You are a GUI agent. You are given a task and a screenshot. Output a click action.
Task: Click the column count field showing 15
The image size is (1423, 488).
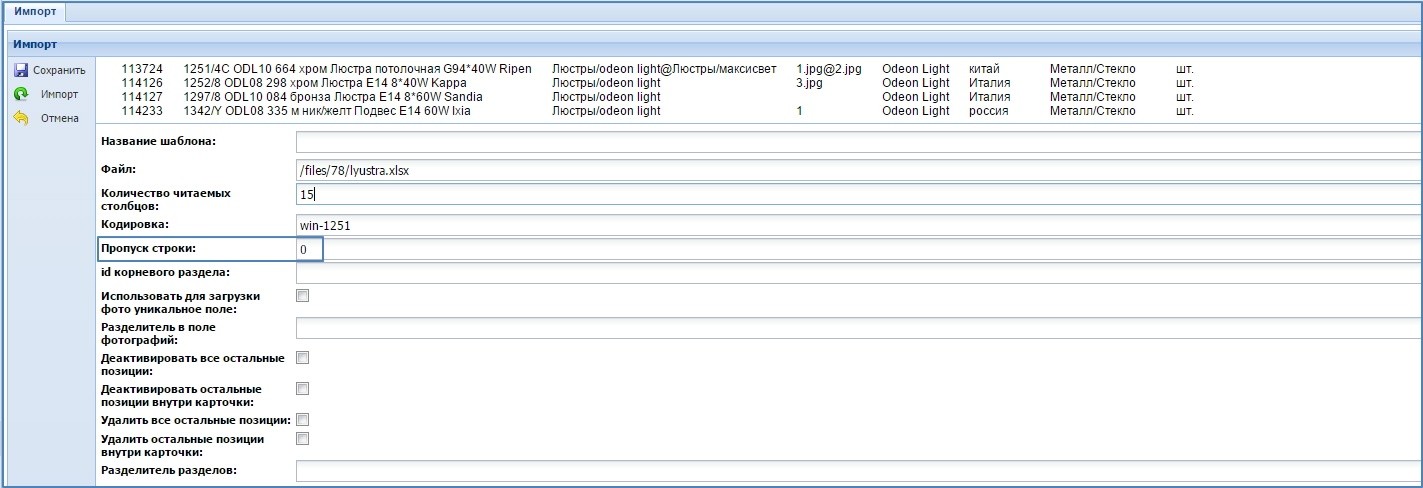(858, 194)
